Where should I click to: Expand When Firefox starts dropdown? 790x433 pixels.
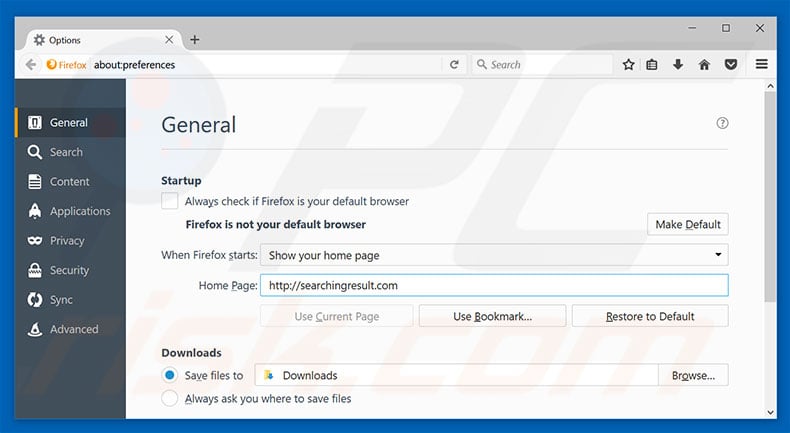coord(494,255)
